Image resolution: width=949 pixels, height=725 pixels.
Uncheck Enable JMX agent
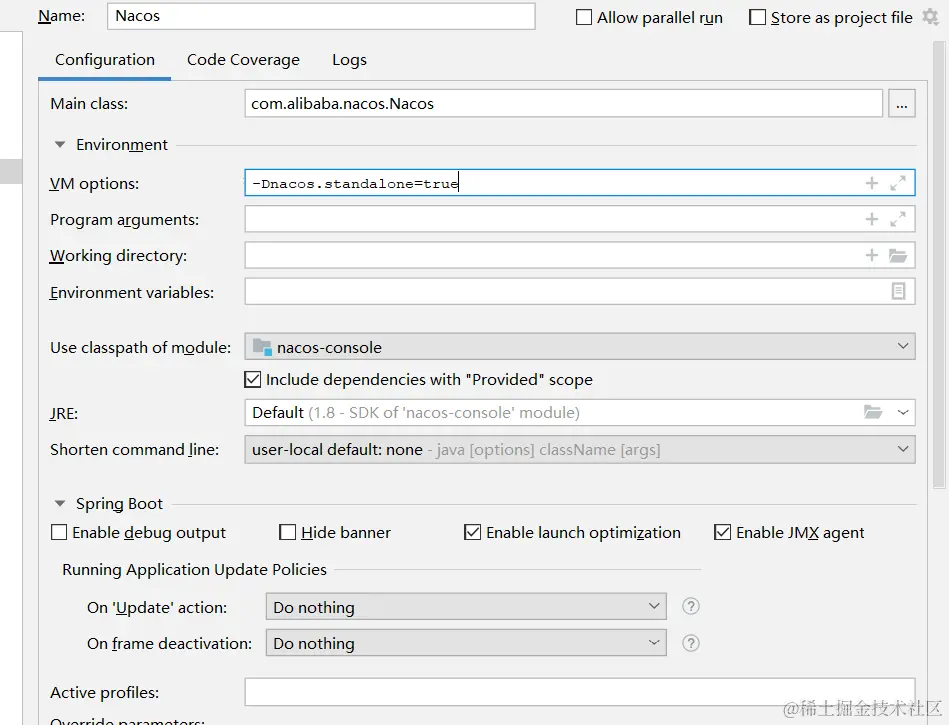pos(723,533)
